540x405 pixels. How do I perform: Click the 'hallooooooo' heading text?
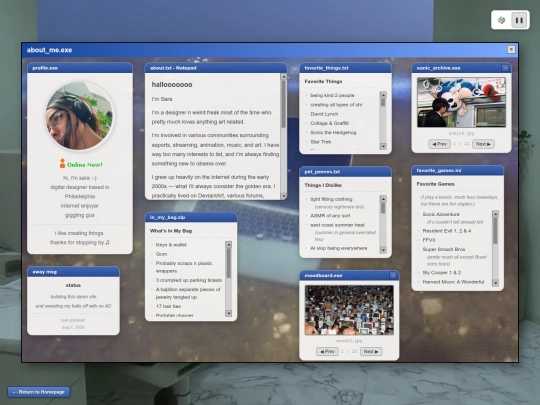coord(172,84)
